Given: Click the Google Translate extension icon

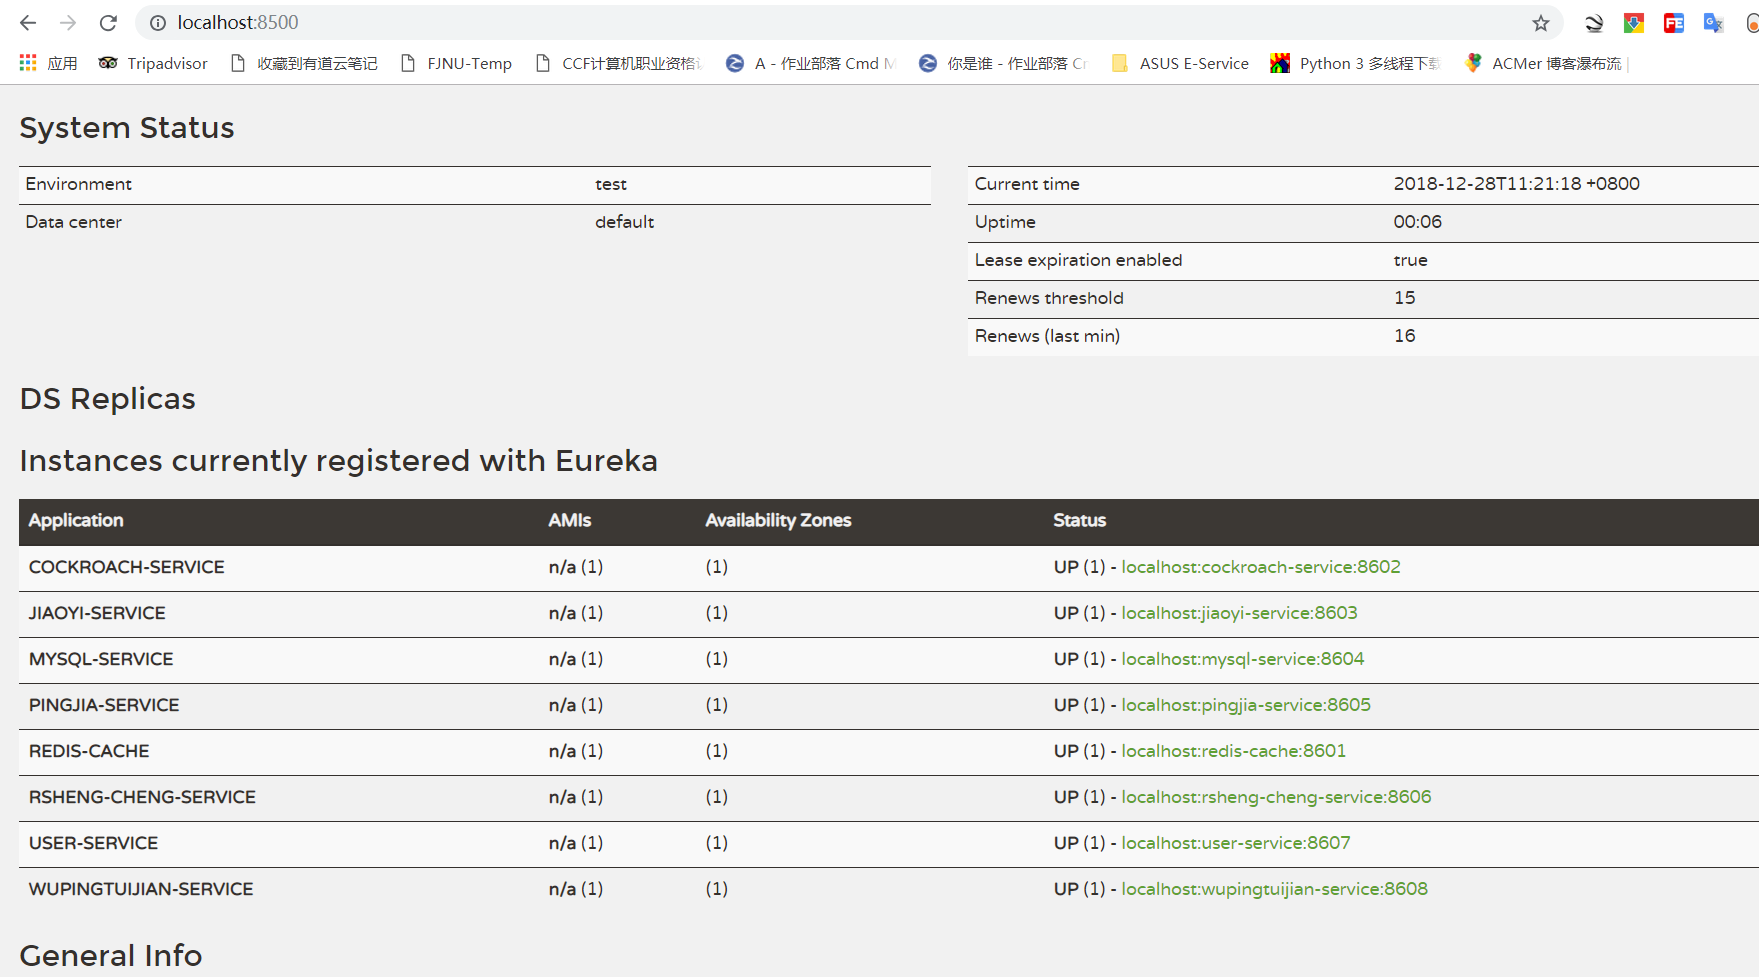Looking at the screenshot, I should pos(1713,23).
